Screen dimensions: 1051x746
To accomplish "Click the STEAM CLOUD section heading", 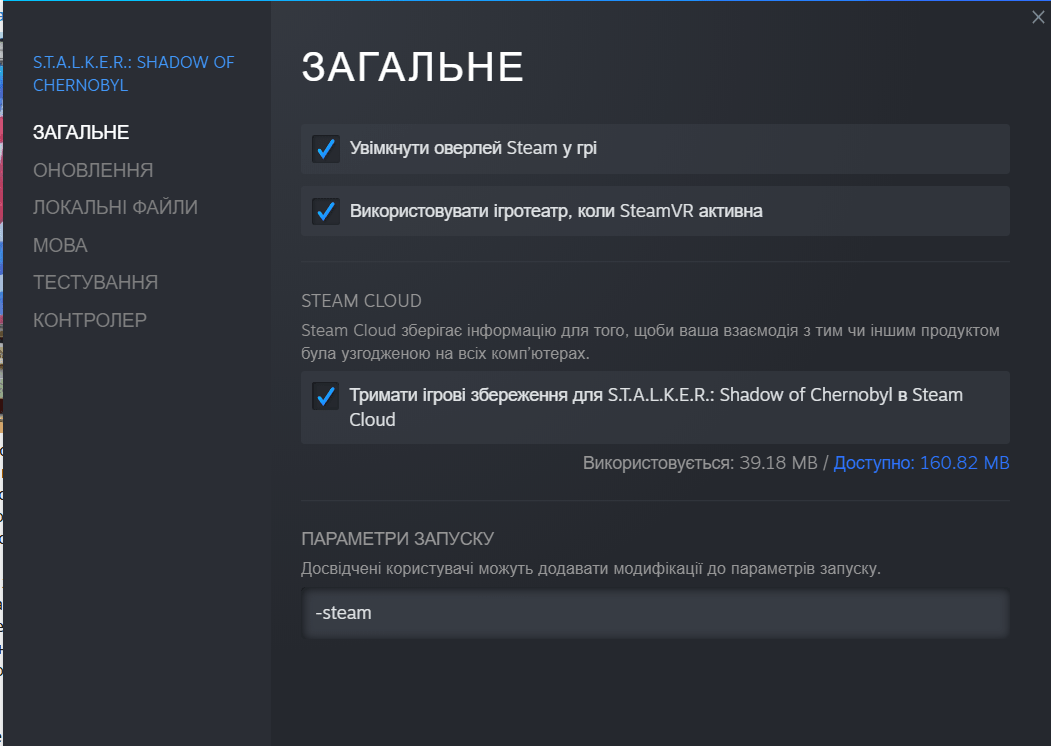I will click(x=361, y=301).
